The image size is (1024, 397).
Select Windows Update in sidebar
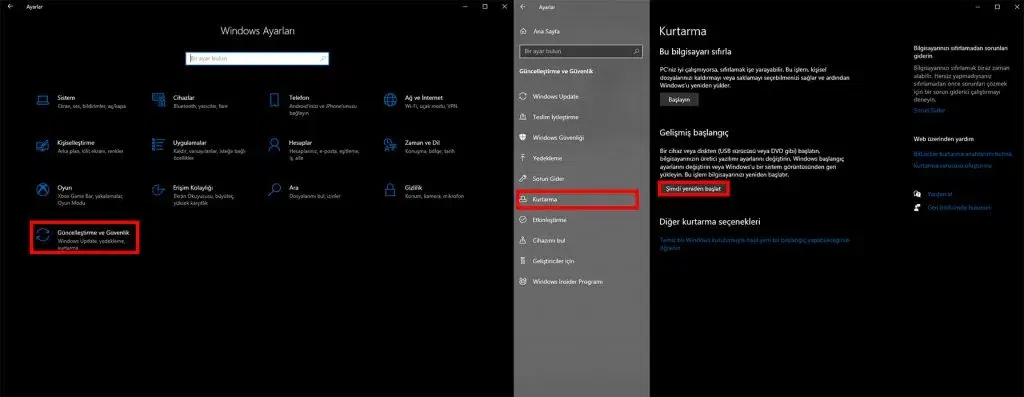tap(581, 97)
